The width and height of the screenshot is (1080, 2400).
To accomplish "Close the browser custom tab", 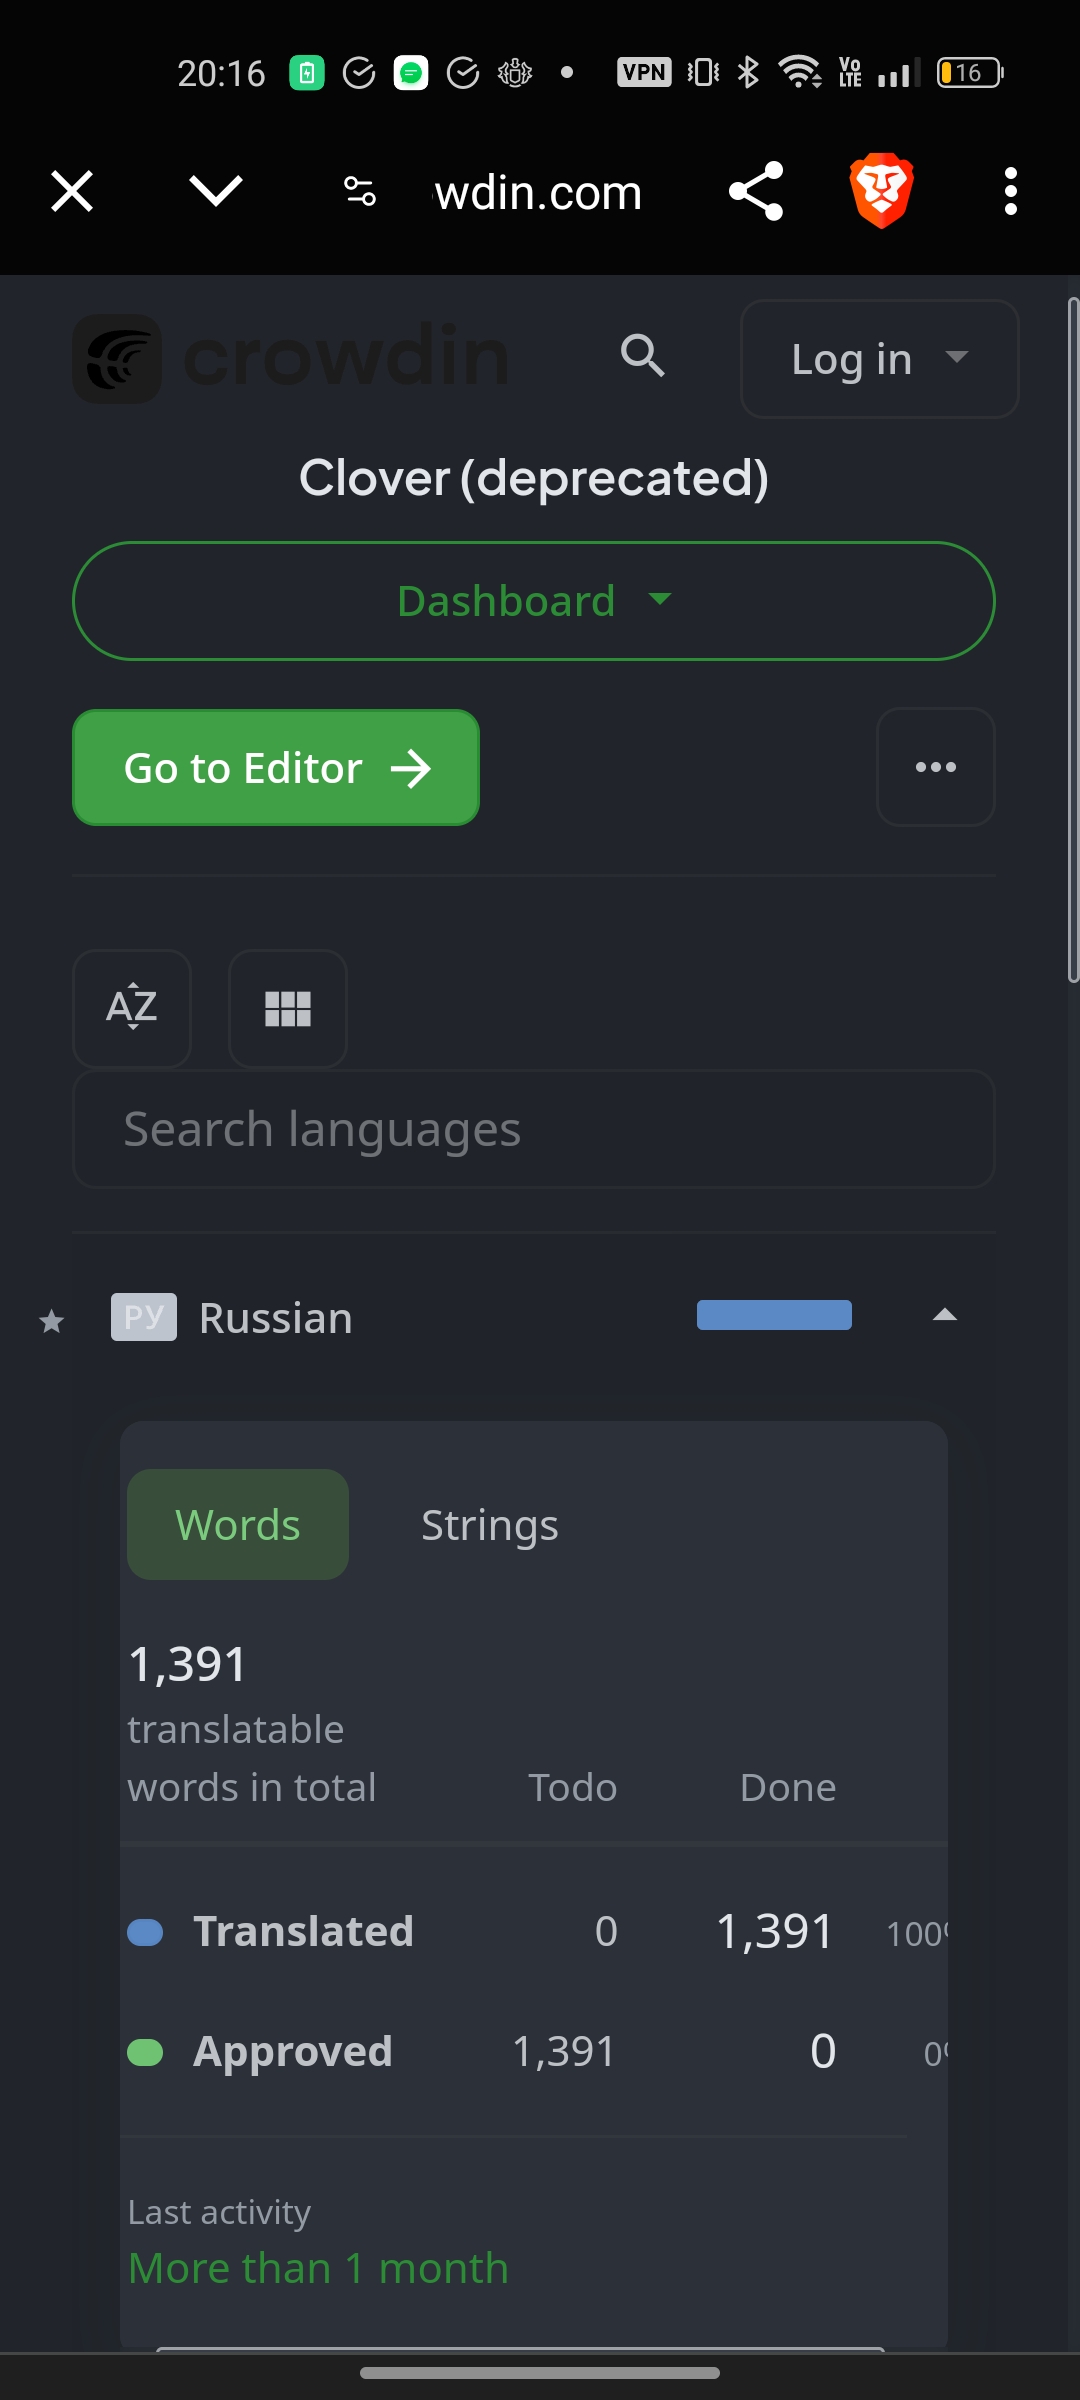I will click(72, 191).
